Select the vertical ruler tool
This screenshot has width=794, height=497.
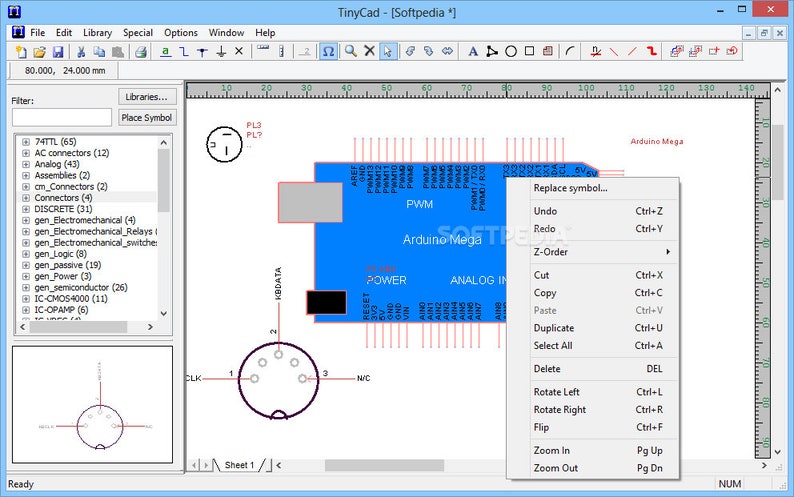pyautogui.click(x=282, y=51)
